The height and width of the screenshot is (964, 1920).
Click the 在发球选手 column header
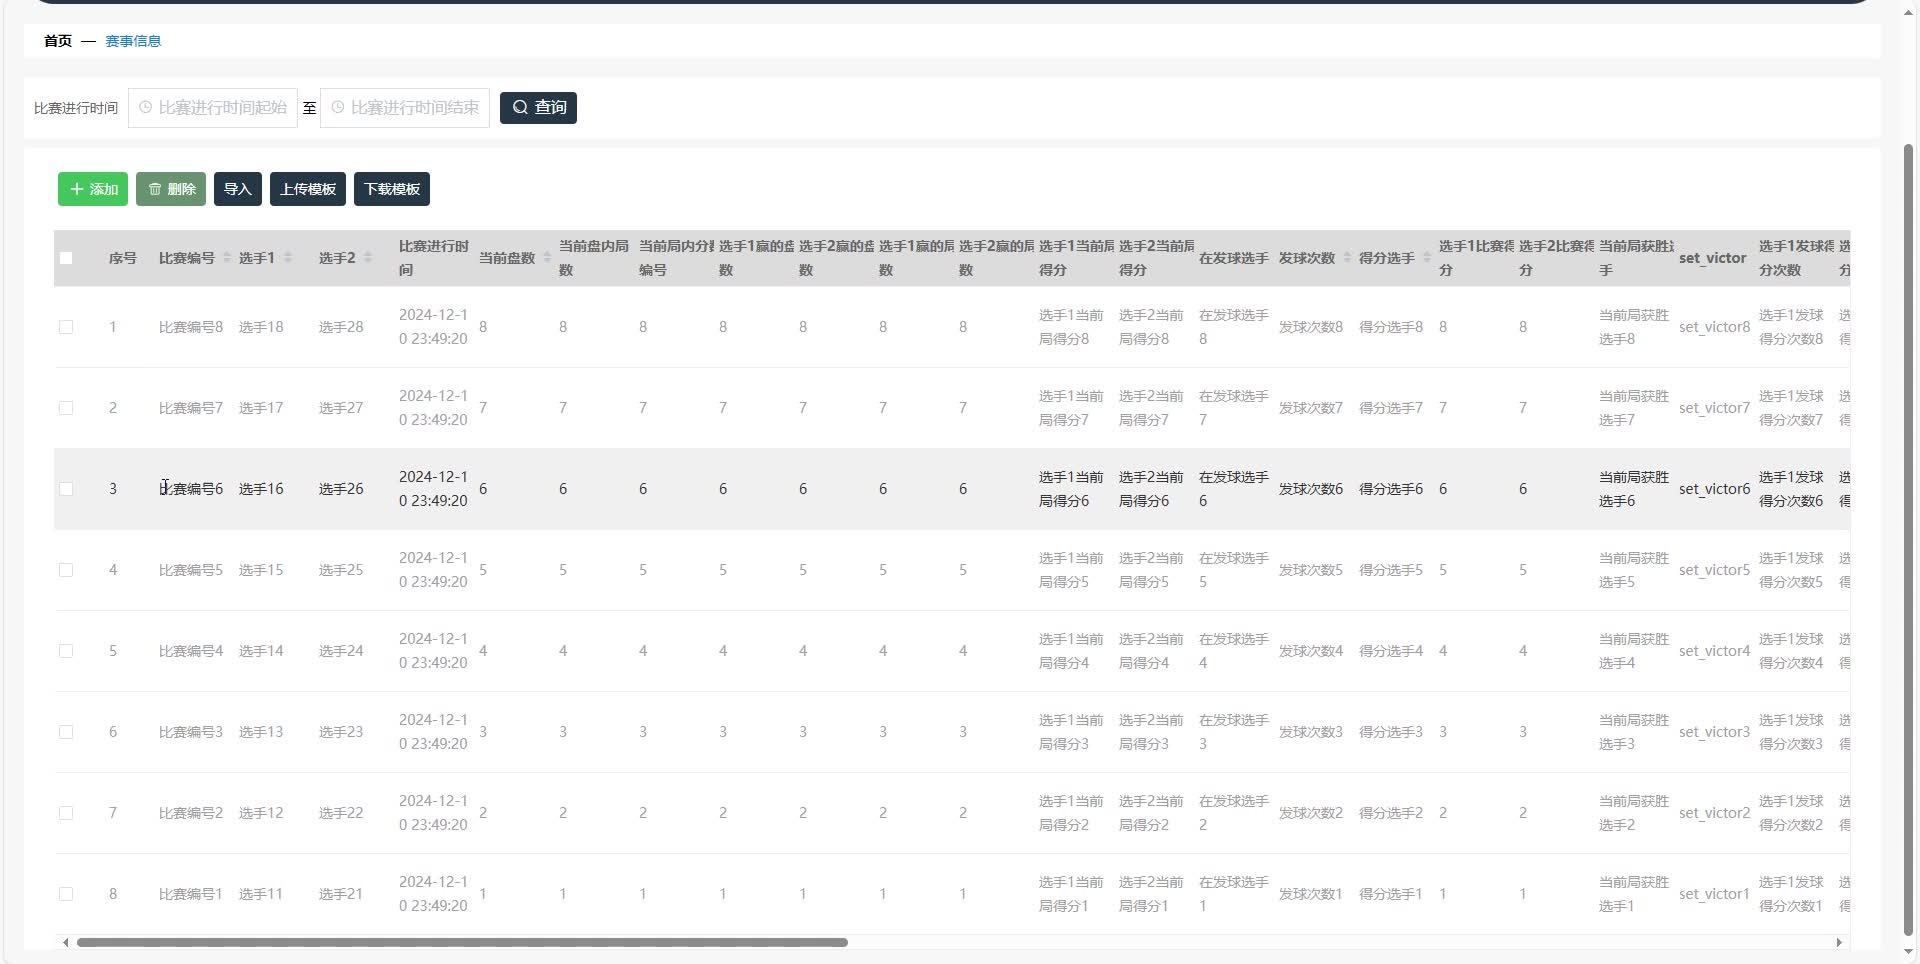click(1233, 258)
